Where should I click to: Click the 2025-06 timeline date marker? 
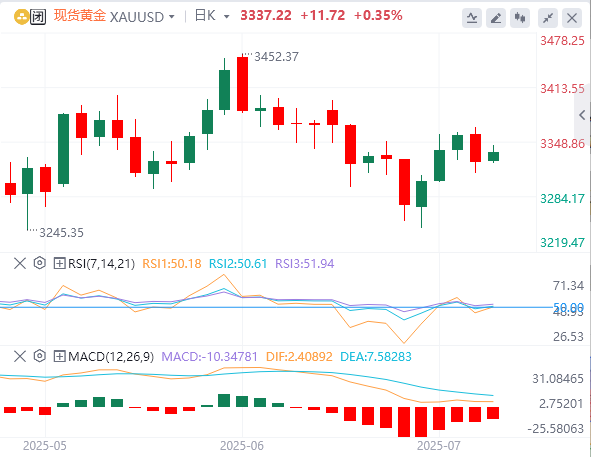tap(242, 446)
